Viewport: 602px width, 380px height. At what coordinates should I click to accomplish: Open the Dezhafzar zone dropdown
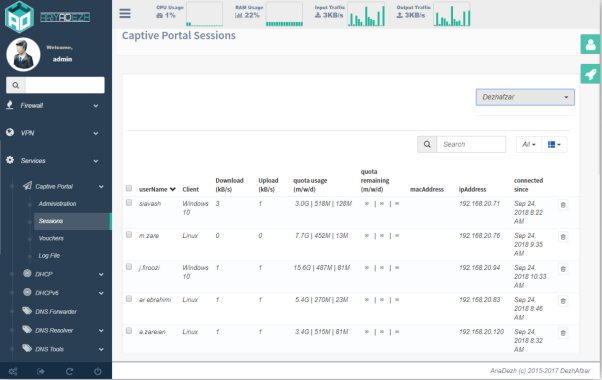click(525, 97)
